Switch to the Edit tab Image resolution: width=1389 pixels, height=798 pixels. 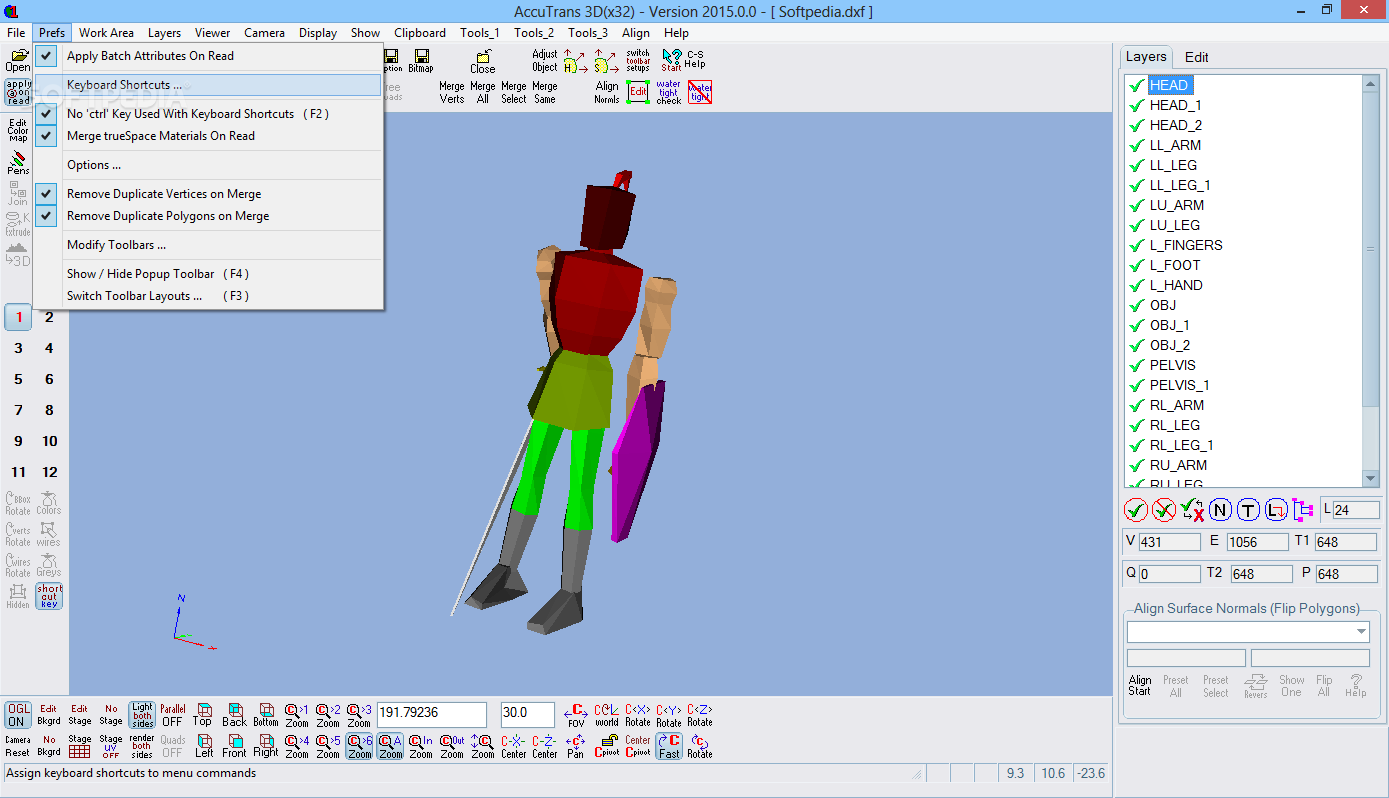pyautogui.click(x=1197, y=57)
